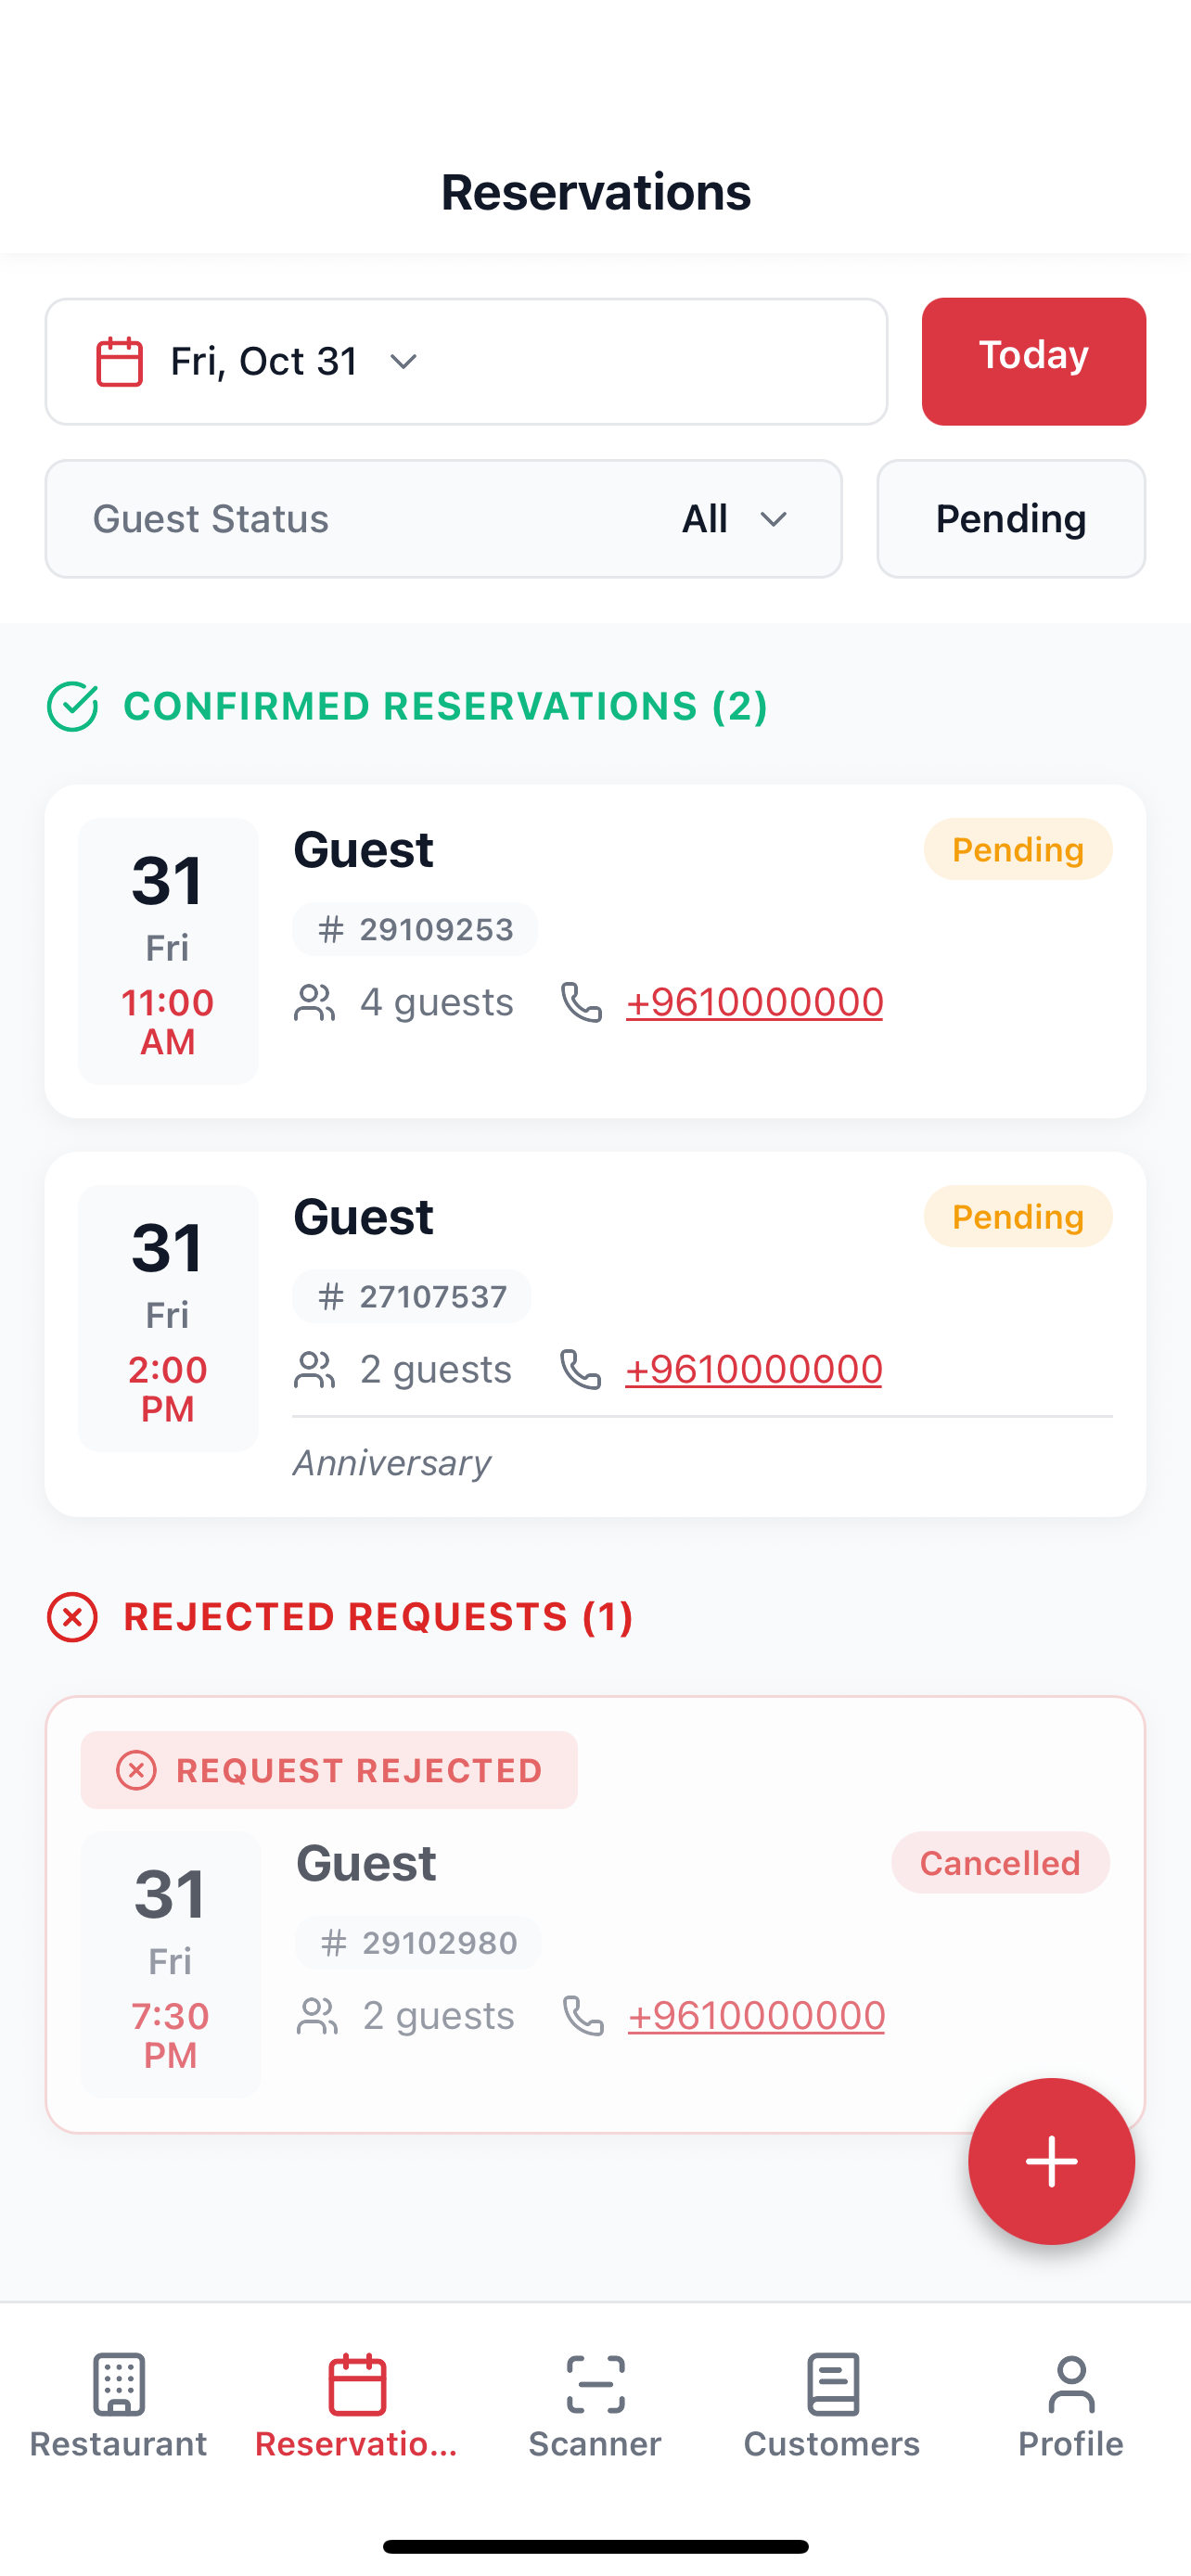Expand the Fri, Oct 31 date dropdown
Screen dimensions: 1191x2576
coord(466,361)
